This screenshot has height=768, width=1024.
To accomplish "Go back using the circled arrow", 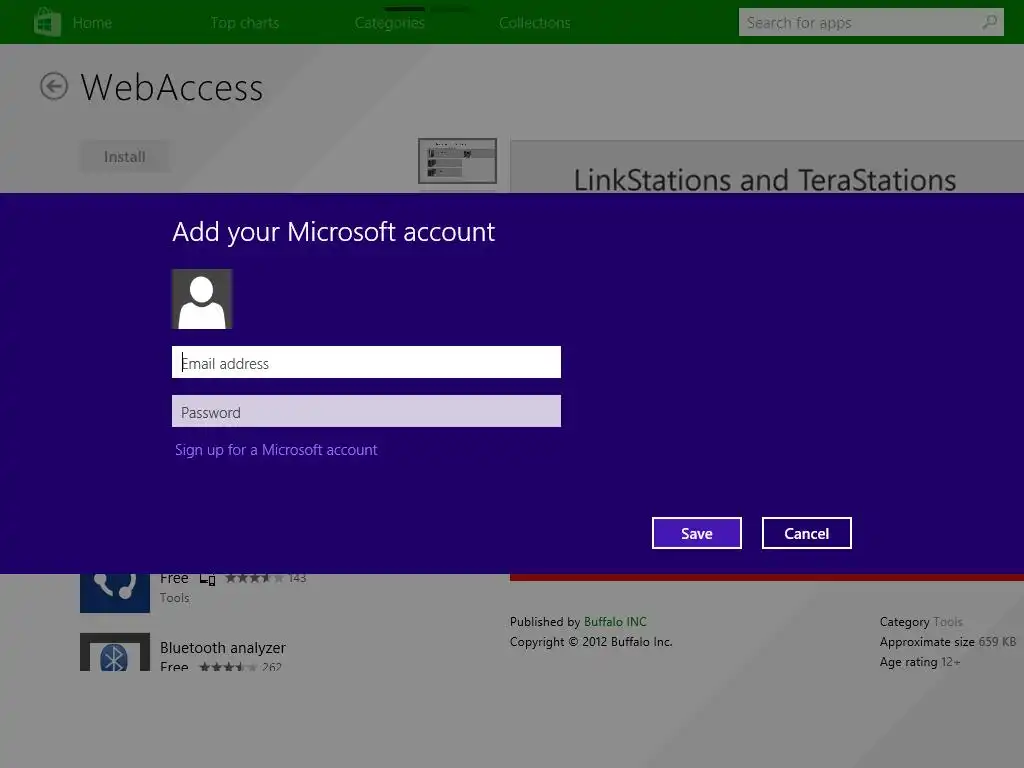I will pyautogui.click(x=54, y=86).
